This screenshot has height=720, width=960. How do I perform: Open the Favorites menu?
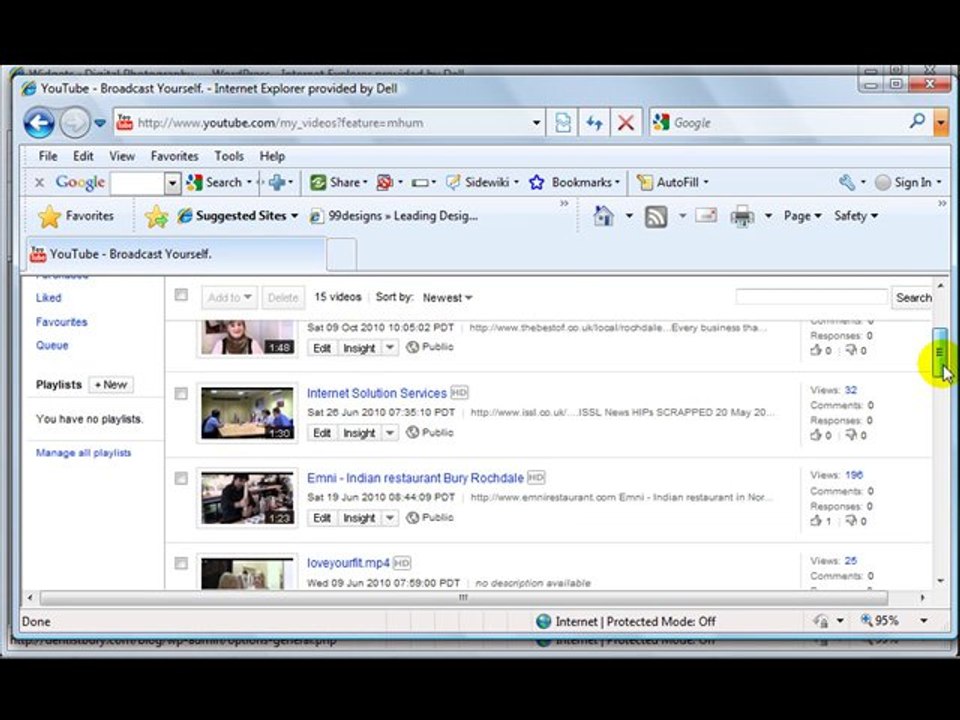174,156
